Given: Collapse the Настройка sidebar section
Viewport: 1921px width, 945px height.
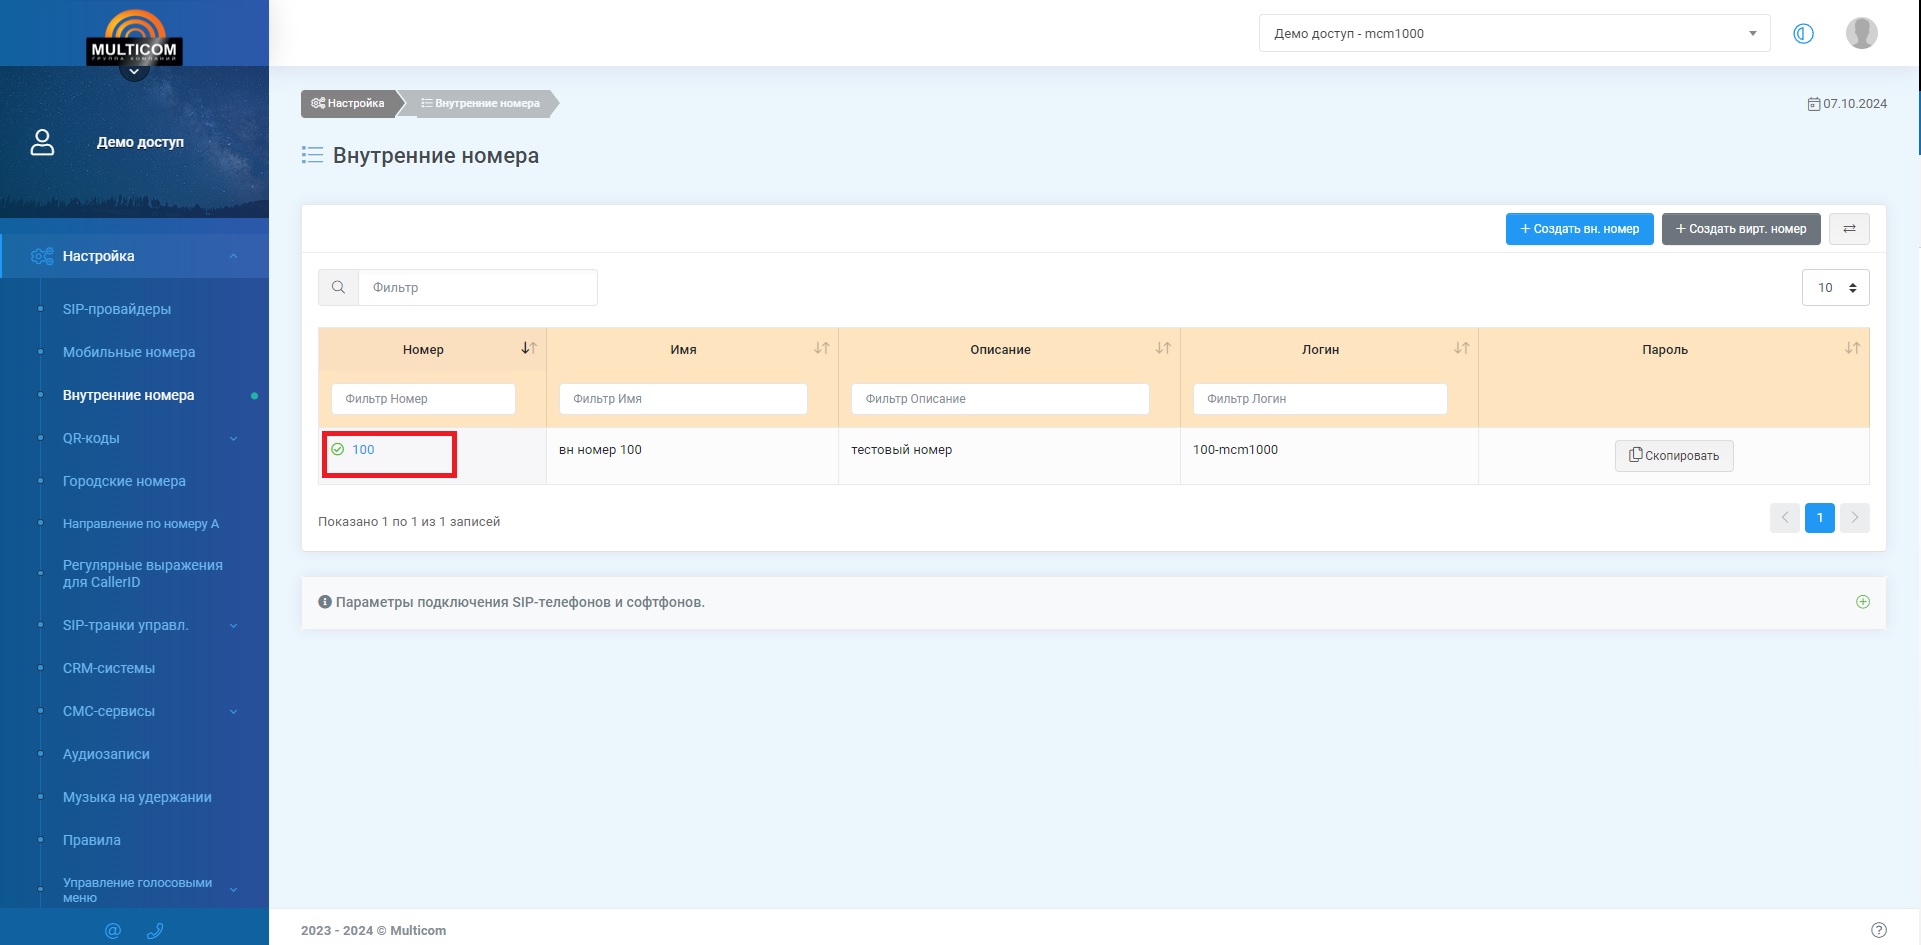Looking at the screenshot, I should 233,256.
